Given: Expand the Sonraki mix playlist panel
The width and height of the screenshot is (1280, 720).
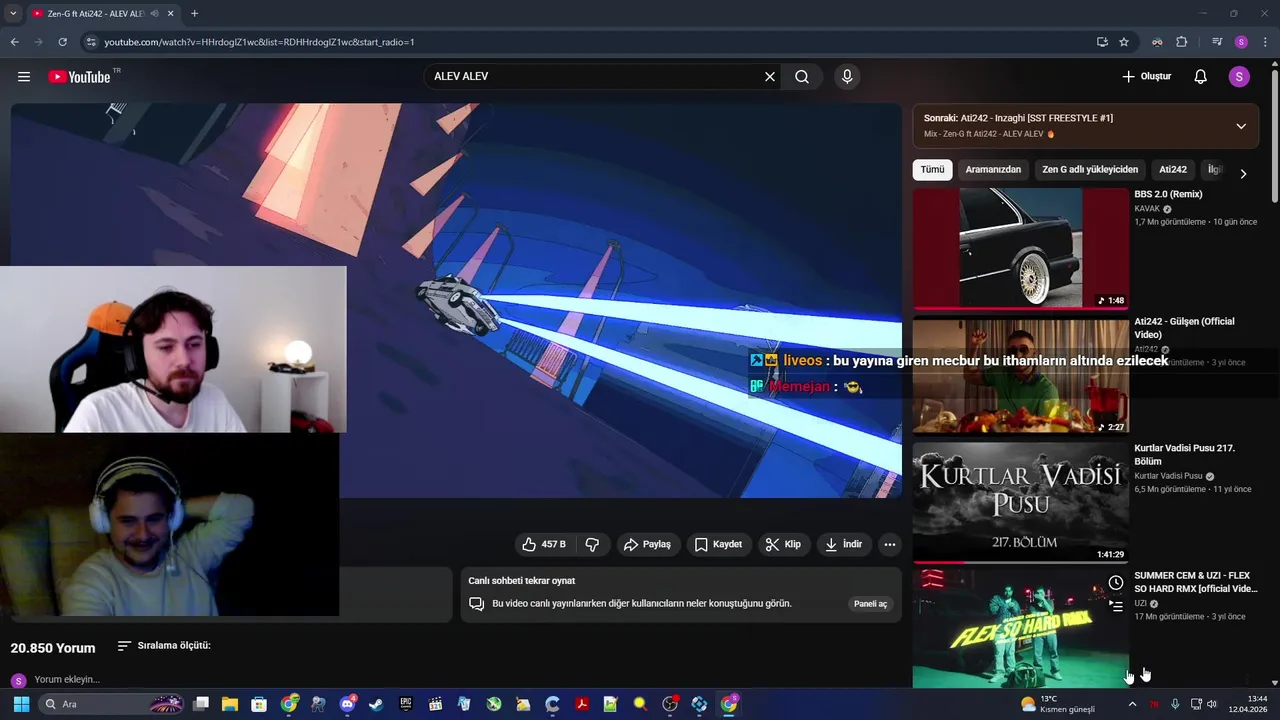Looking at the screenshot, I should 1241,126.
